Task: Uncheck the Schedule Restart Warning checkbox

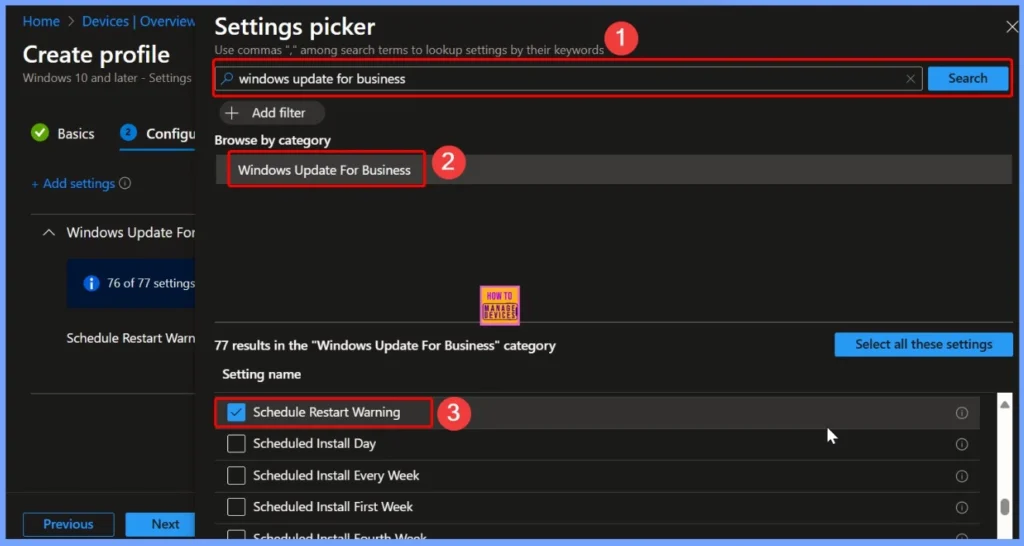Action: pyautogui.click(x=236, y=412)
